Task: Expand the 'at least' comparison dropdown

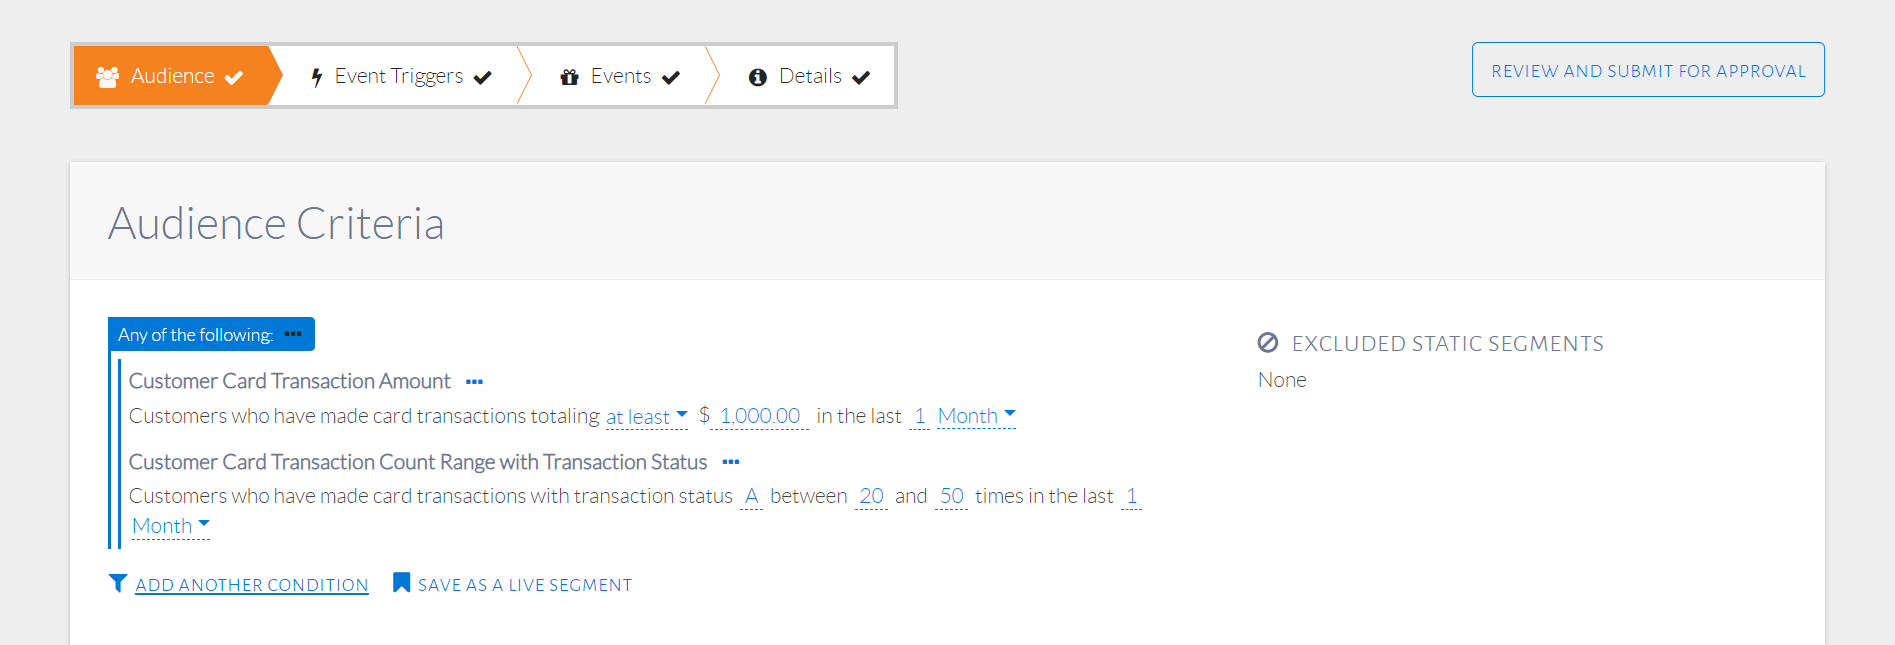Action: tap(646, 416)
